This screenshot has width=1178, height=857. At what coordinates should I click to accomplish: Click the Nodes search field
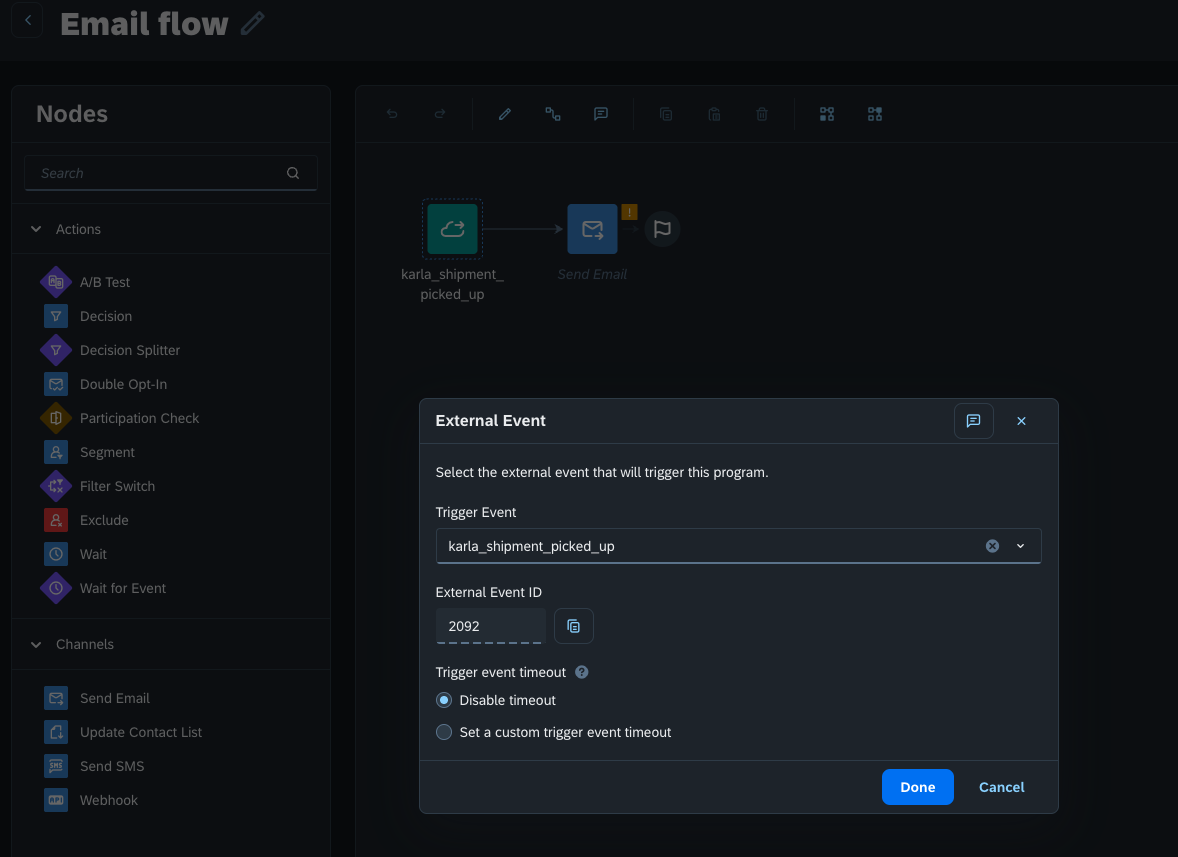(160, 173)
